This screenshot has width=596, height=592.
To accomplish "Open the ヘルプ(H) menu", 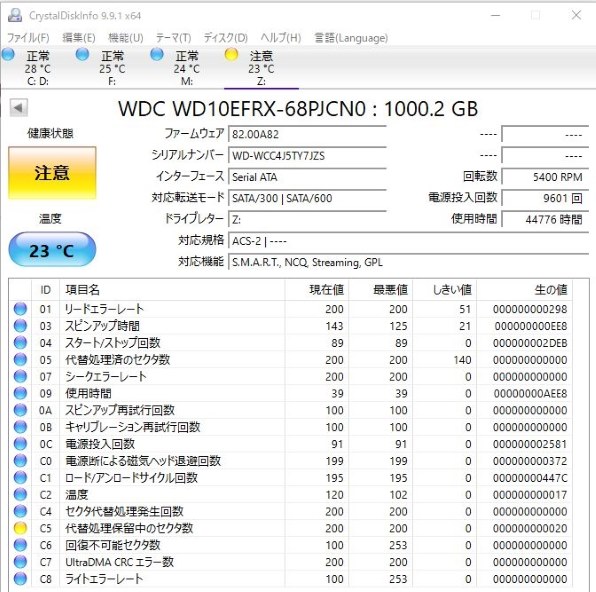I will [x=281, y=38].
